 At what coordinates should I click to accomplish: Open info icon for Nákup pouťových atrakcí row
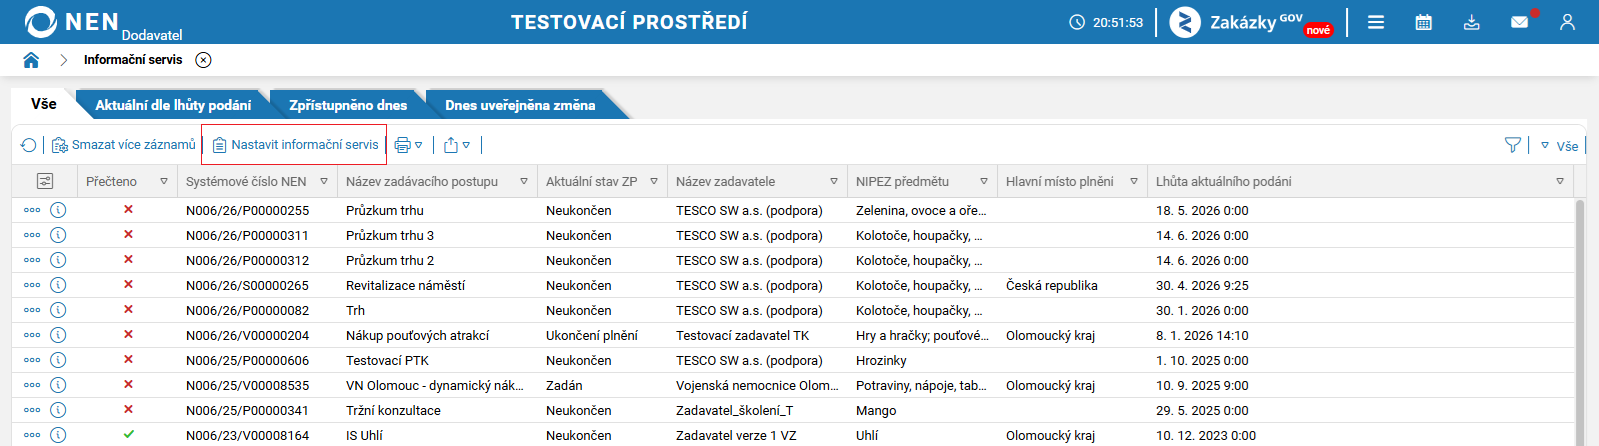click(x=58, y=335)
